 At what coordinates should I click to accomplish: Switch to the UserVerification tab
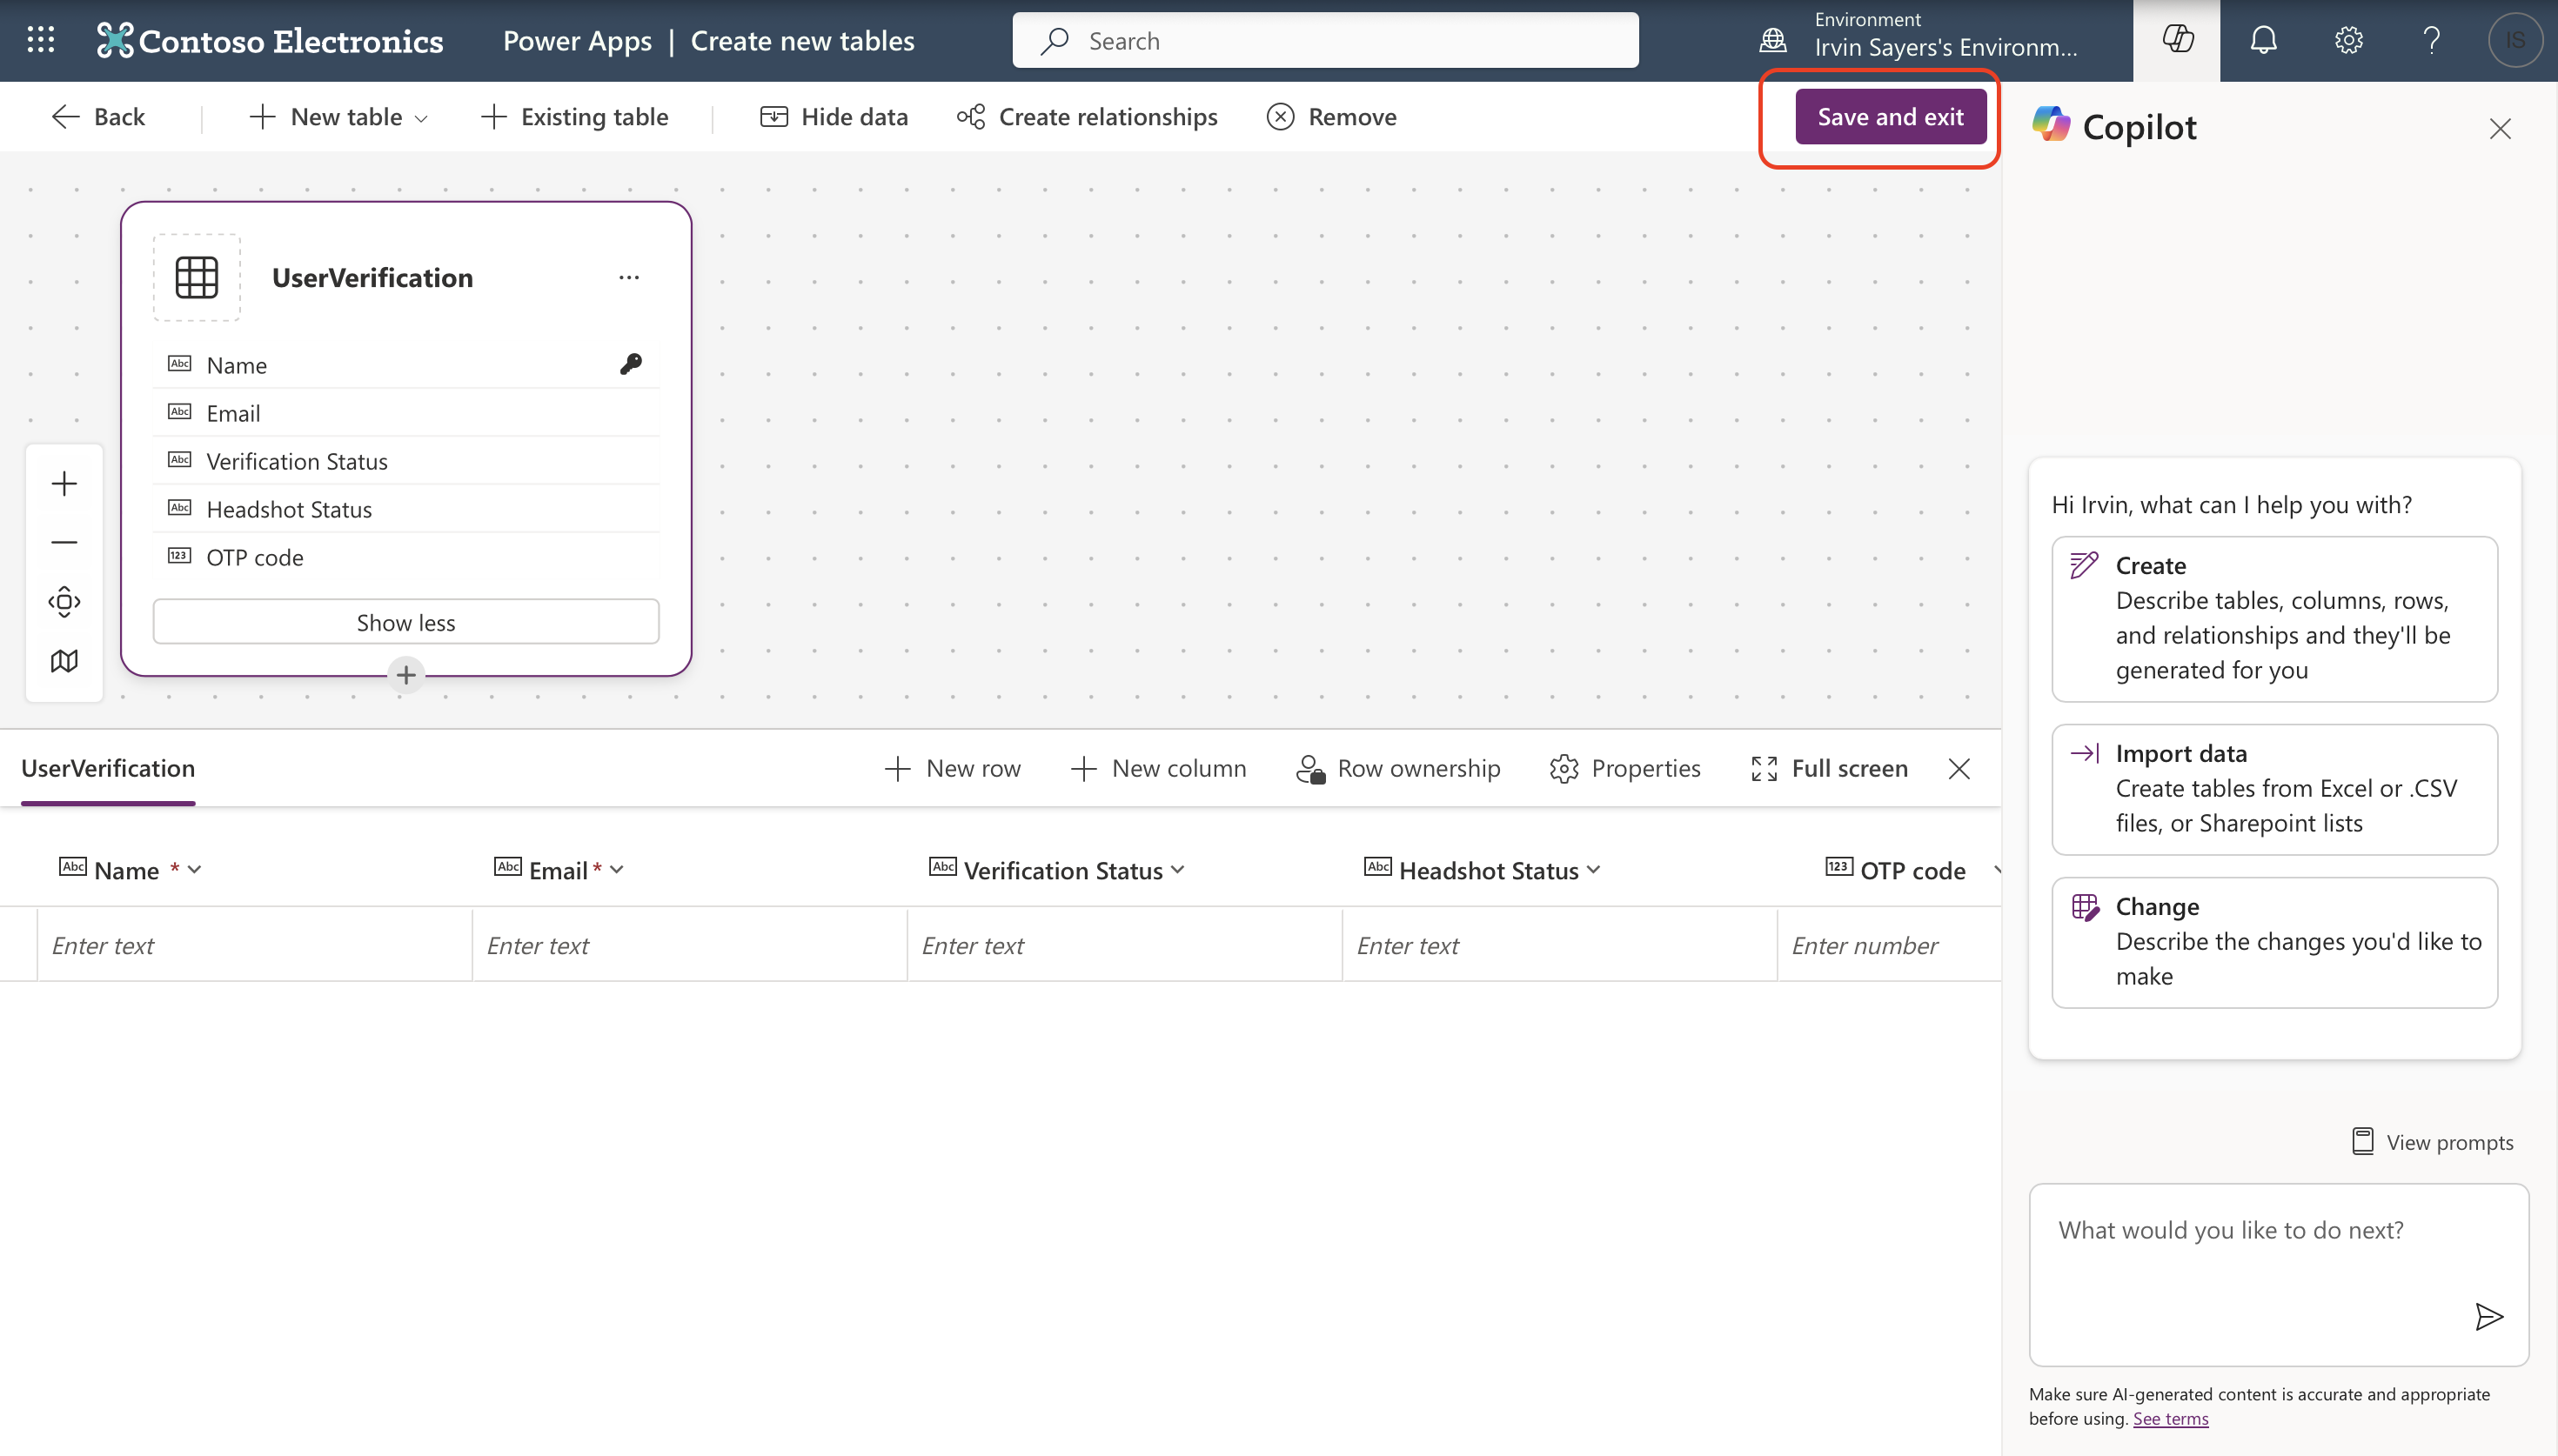tap(107, 768)
